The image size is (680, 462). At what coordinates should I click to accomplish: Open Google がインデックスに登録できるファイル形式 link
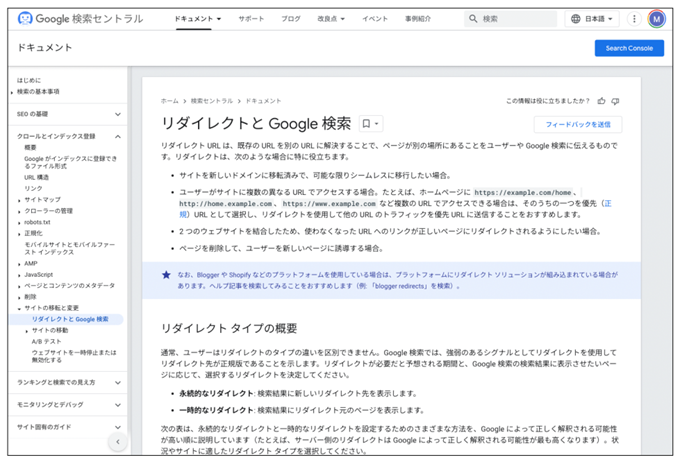(x=71, y=162)
